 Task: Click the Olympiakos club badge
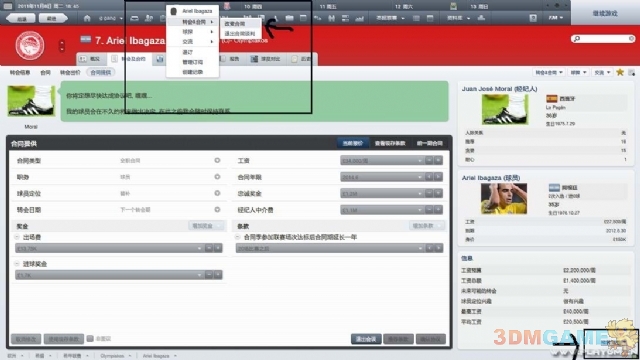[30, 45]
